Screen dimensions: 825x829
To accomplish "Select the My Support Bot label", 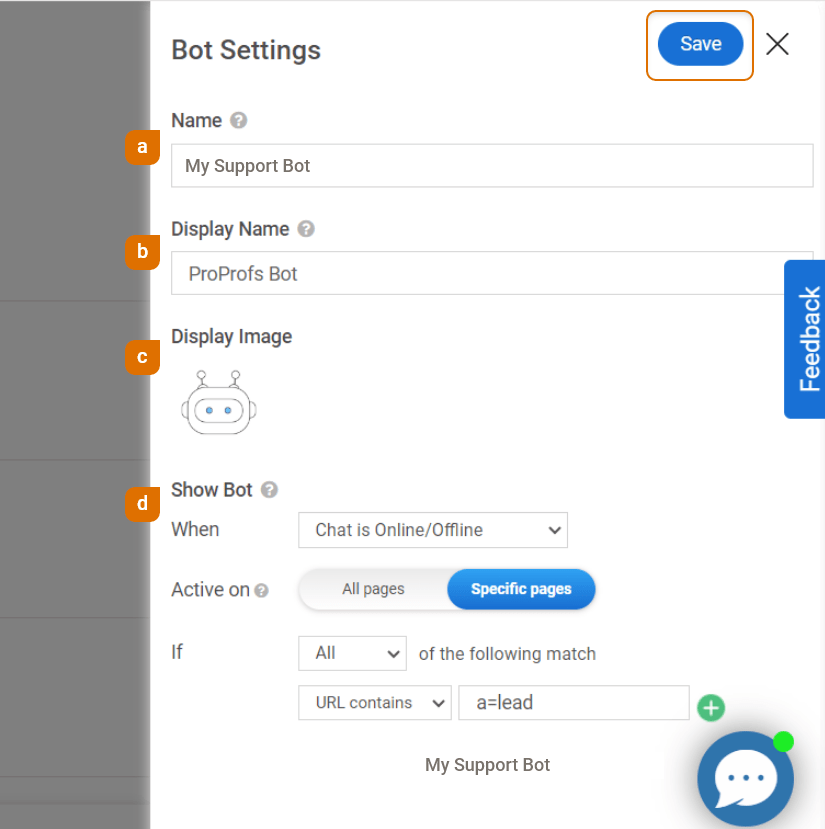I will [487, 764].
